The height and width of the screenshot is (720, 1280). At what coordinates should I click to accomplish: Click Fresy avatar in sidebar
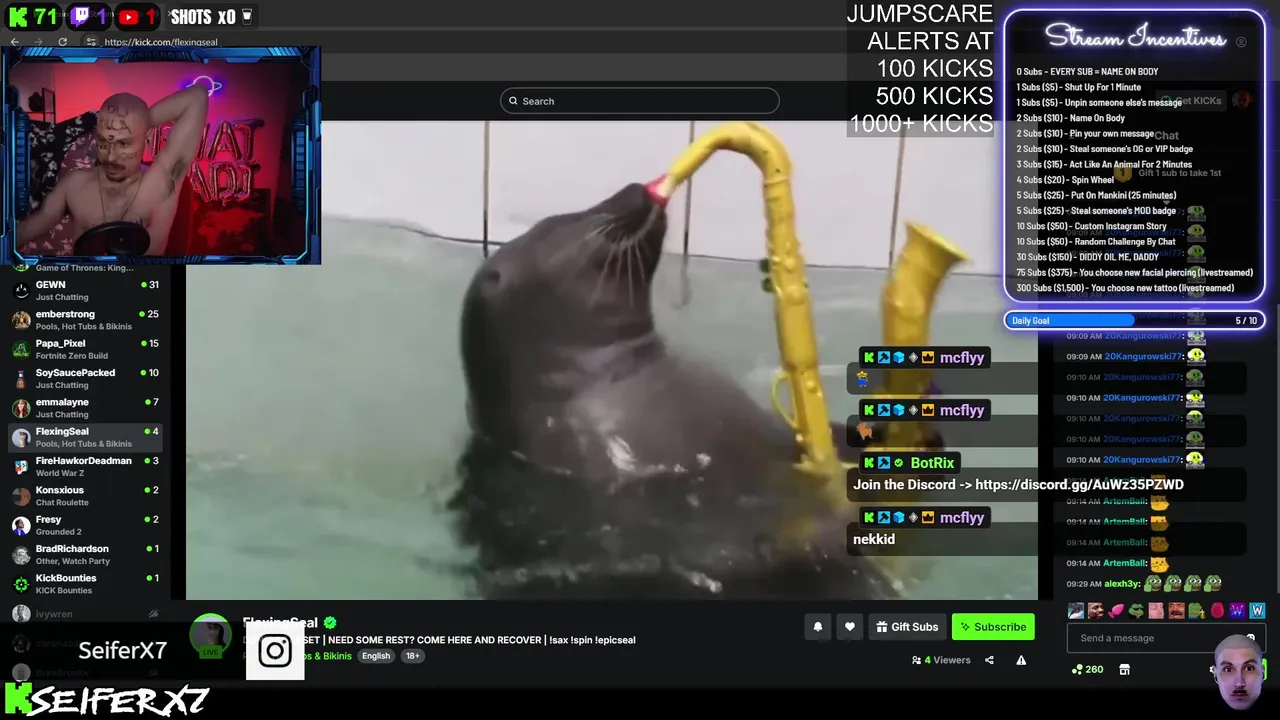21,525
